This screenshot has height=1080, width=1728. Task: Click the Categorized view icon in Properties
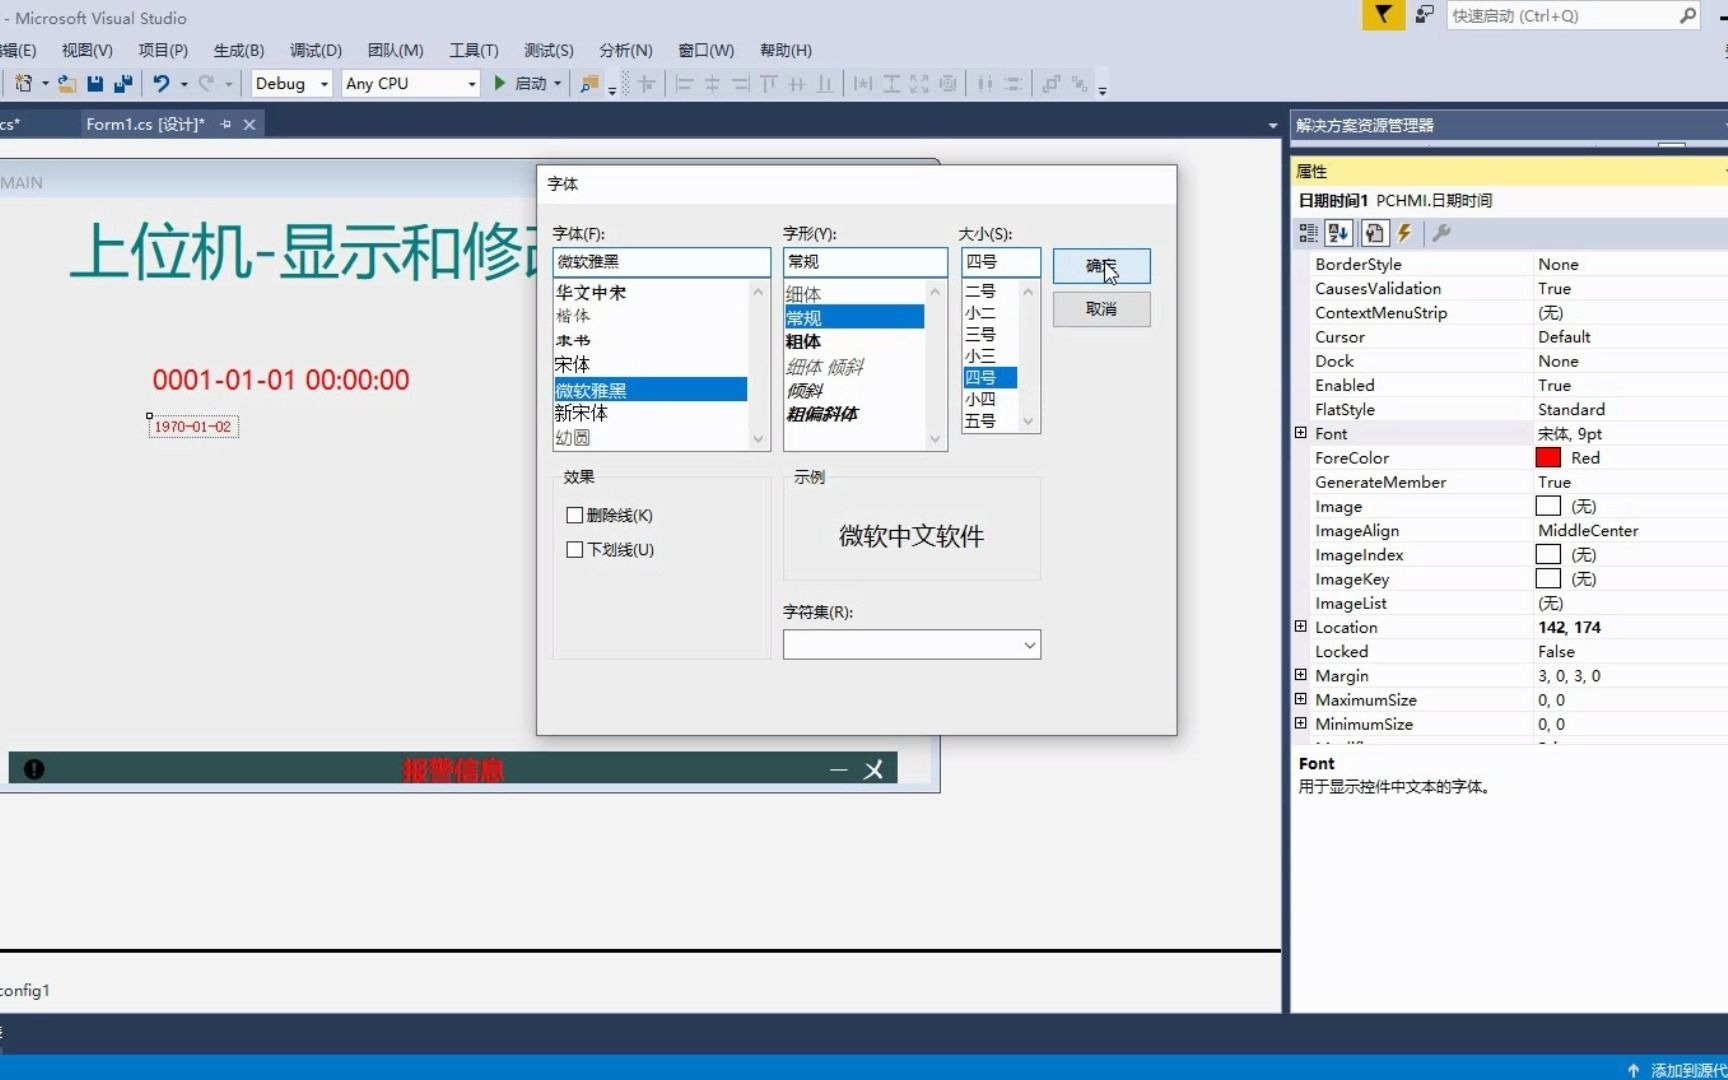tap(1308, 233)
